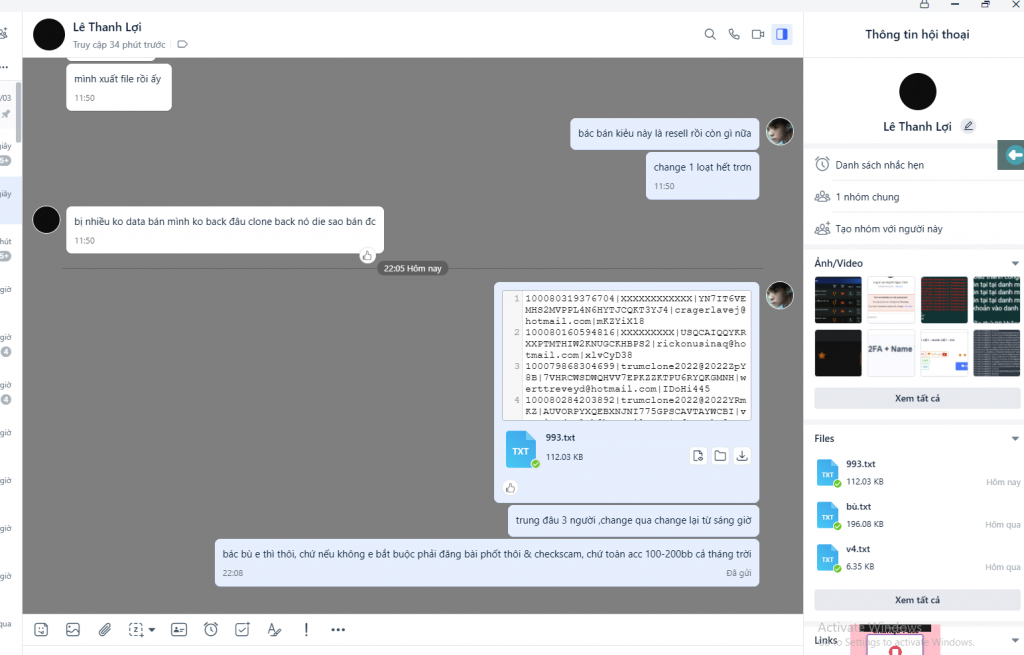Open the contact card sharing icon

(179, 630)
